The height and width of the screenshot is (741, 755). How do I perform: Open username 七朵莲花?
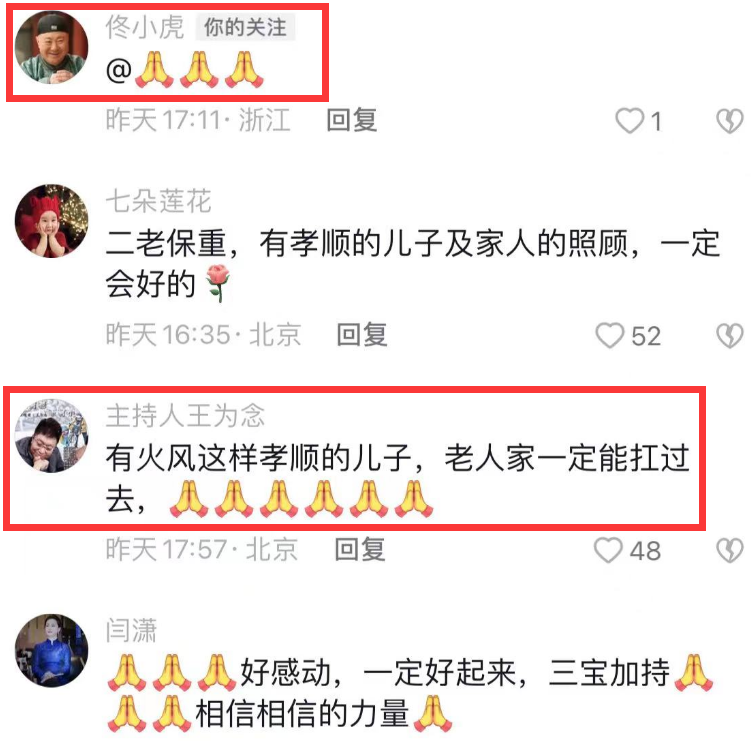click(158, 201)
